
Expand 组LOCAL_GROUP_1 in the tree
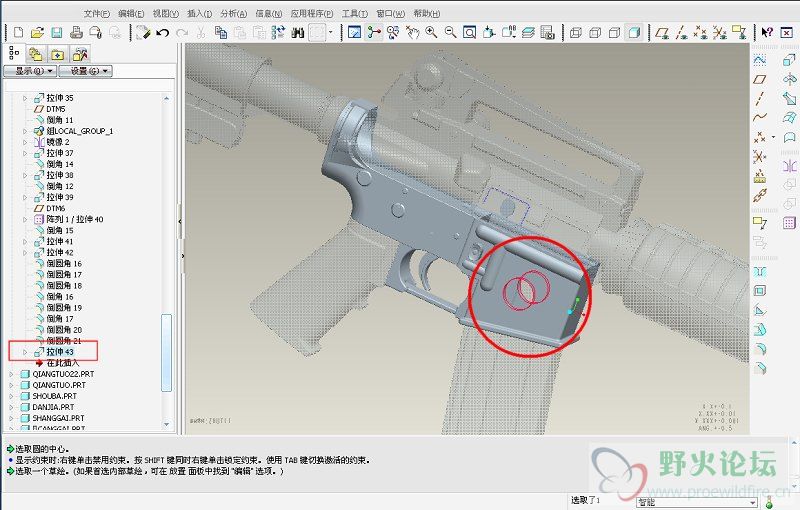pyautogui.click(x=24, y=131)
